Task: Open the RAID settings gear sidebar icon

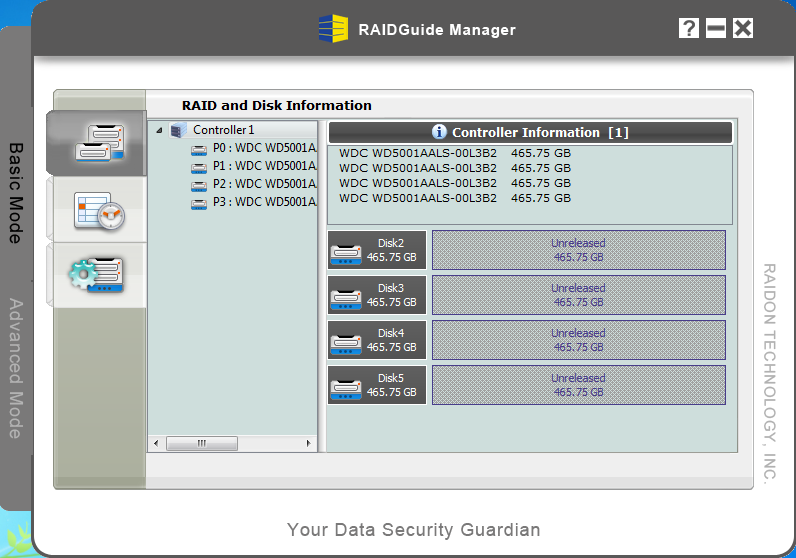Action: coord(96,275)
